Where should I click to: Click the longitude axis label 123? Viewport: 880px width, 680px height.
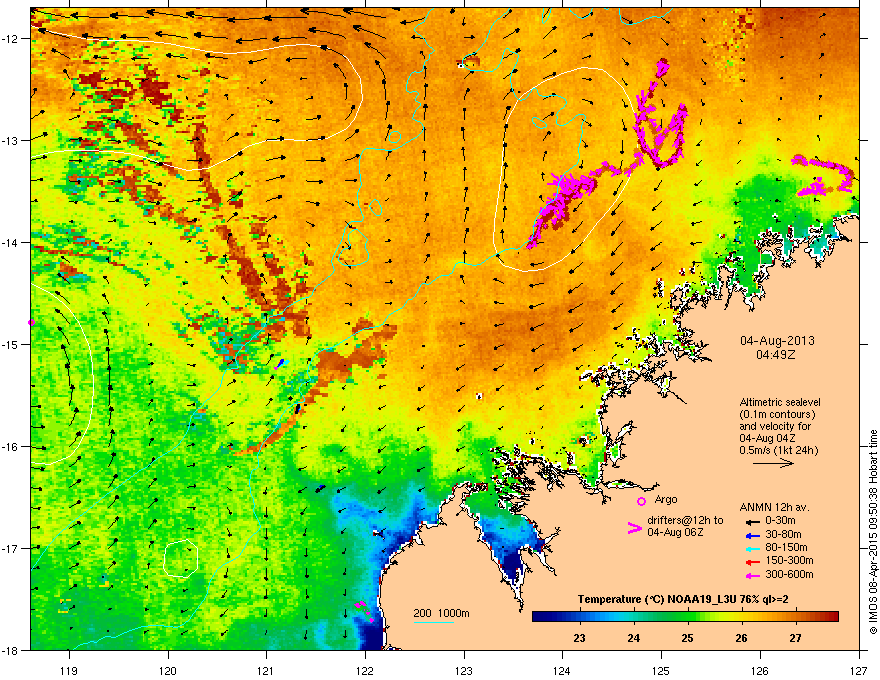pos(464,670)
